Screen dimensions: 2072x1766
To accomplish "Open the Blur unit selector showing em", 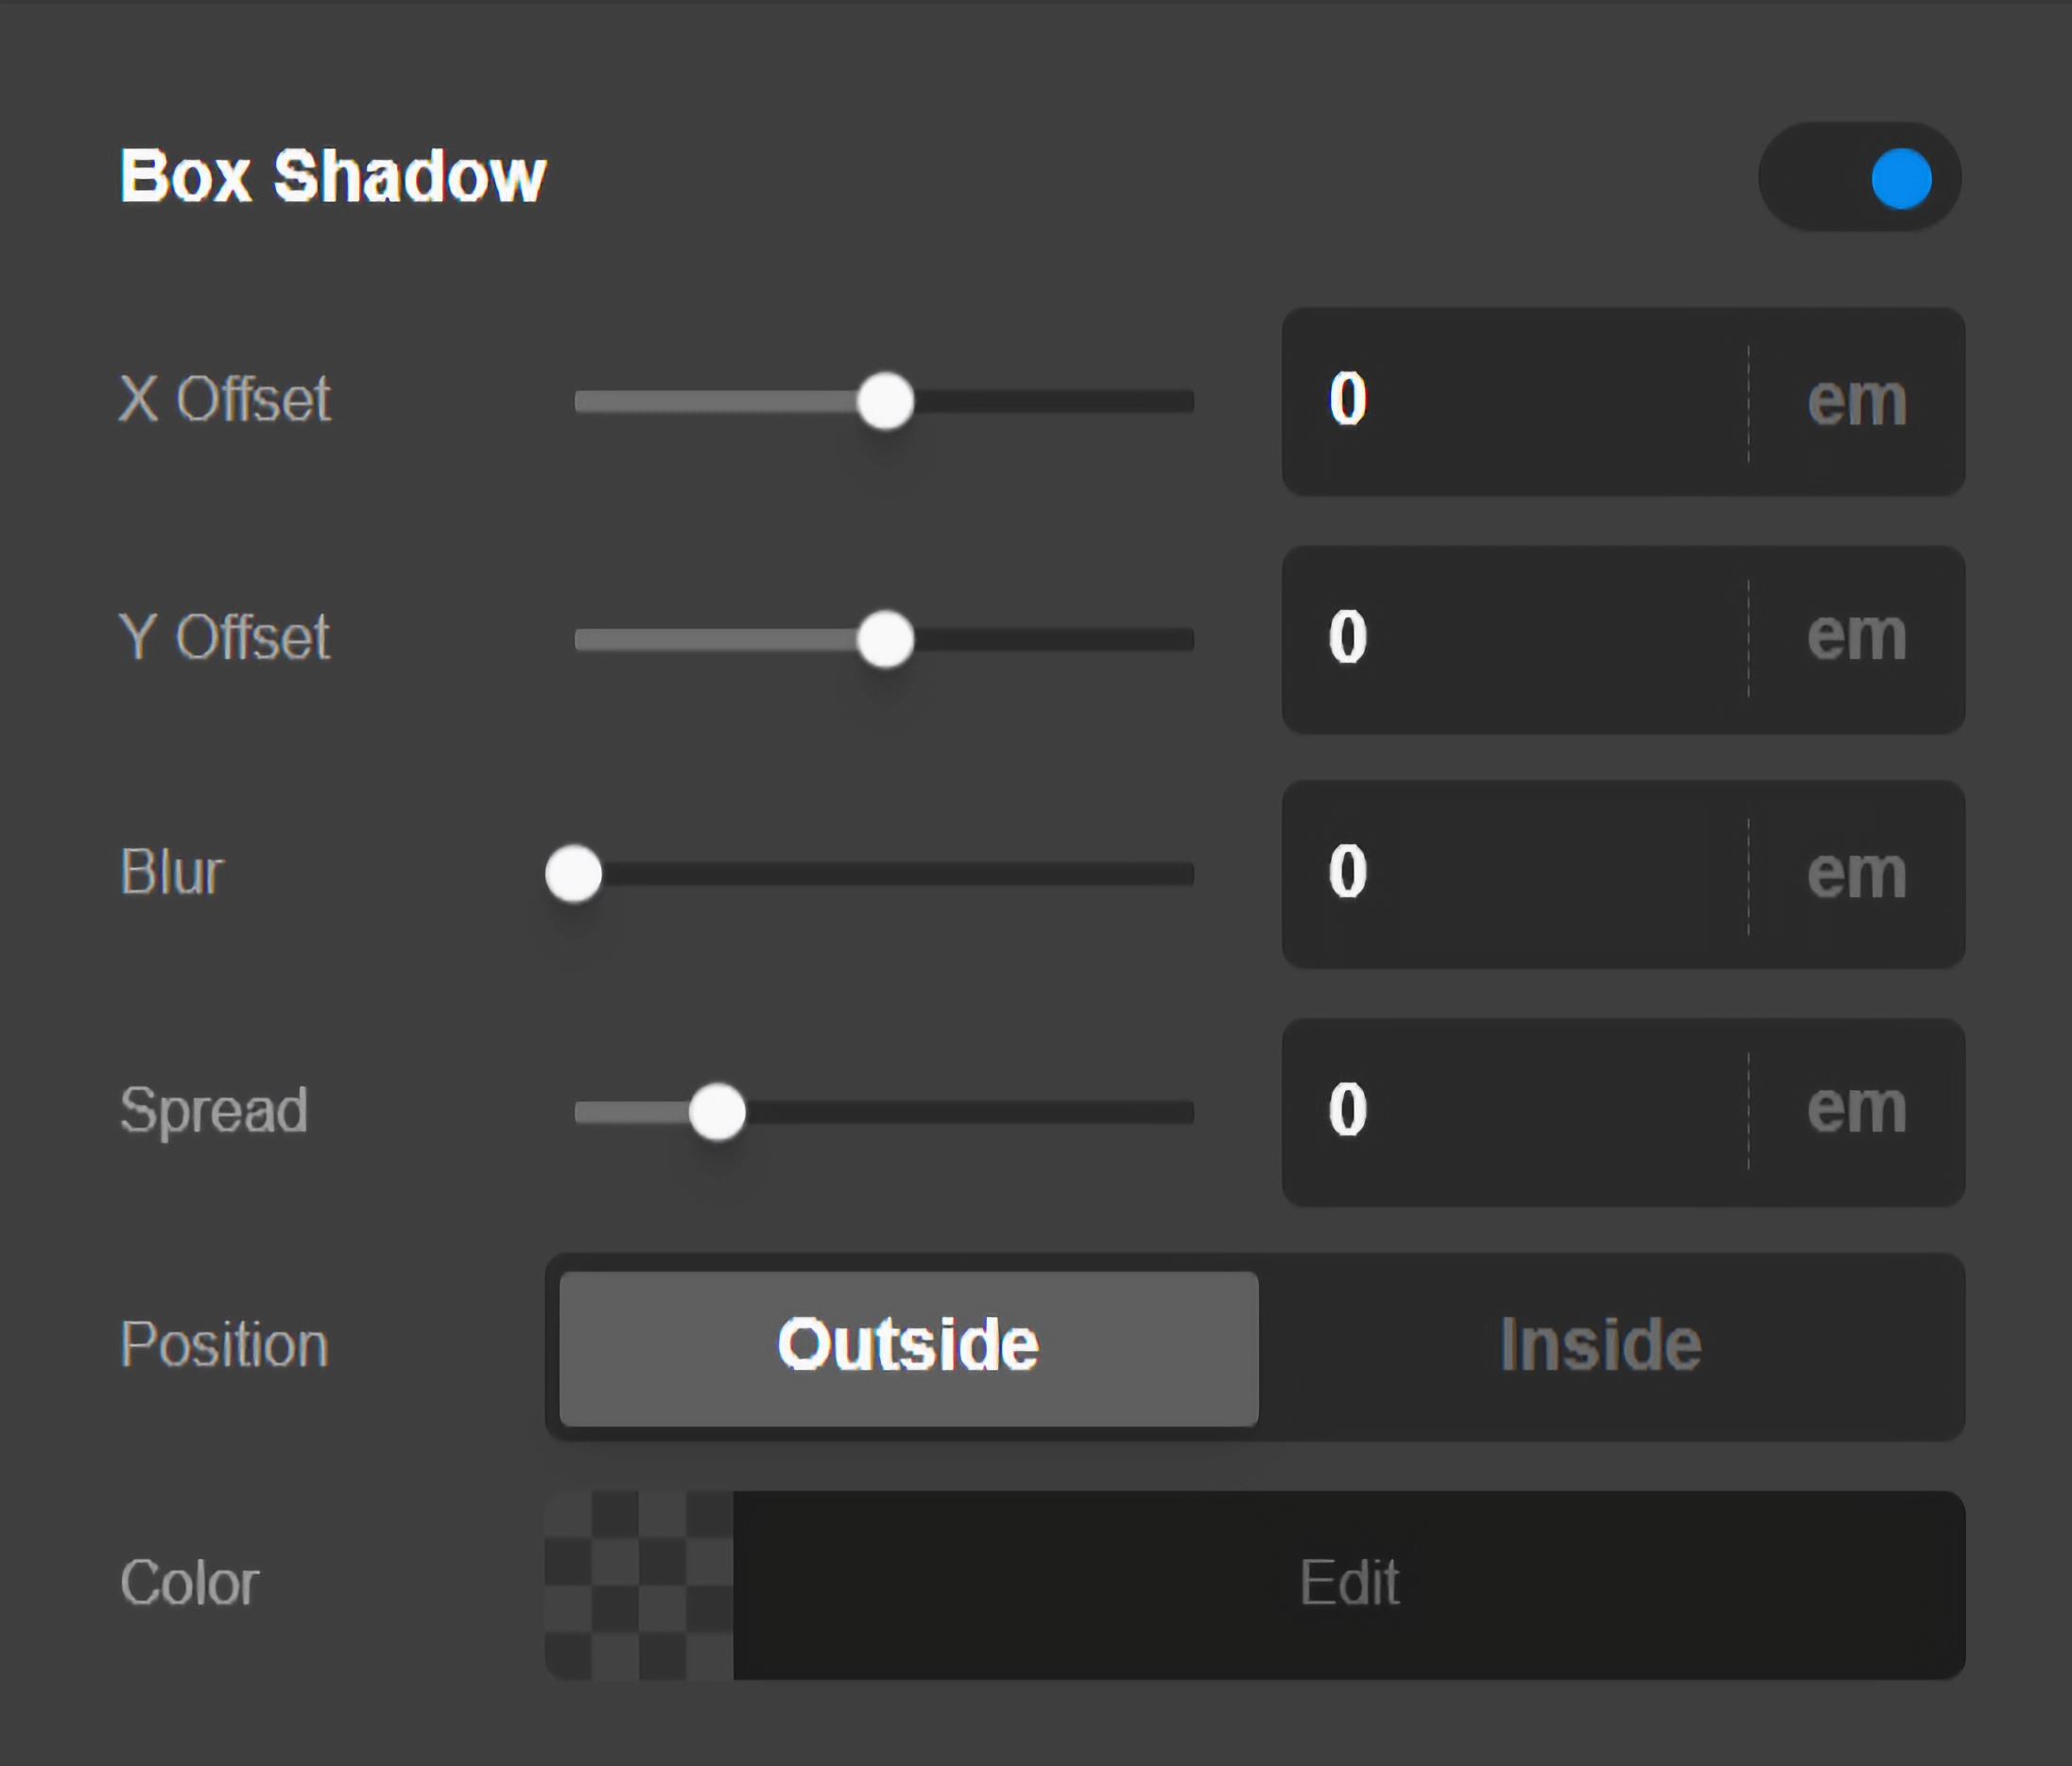I will coord(1858,872).
